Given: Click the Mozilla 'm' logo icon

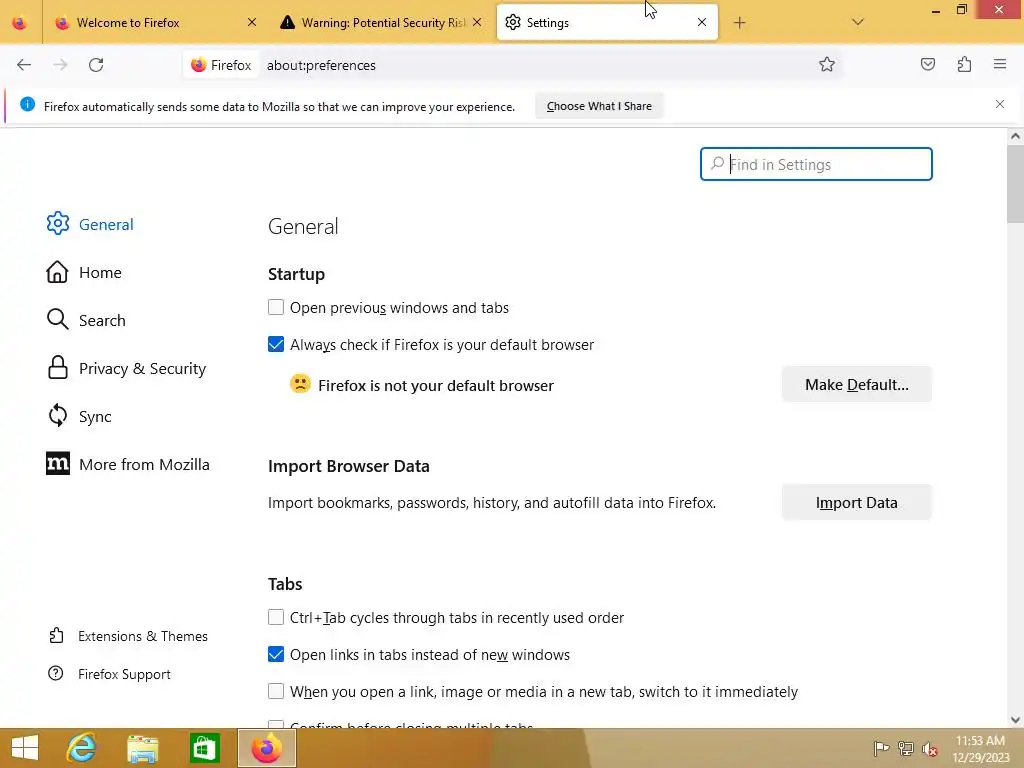Looking at the screenshot, I should coord(57,464).
